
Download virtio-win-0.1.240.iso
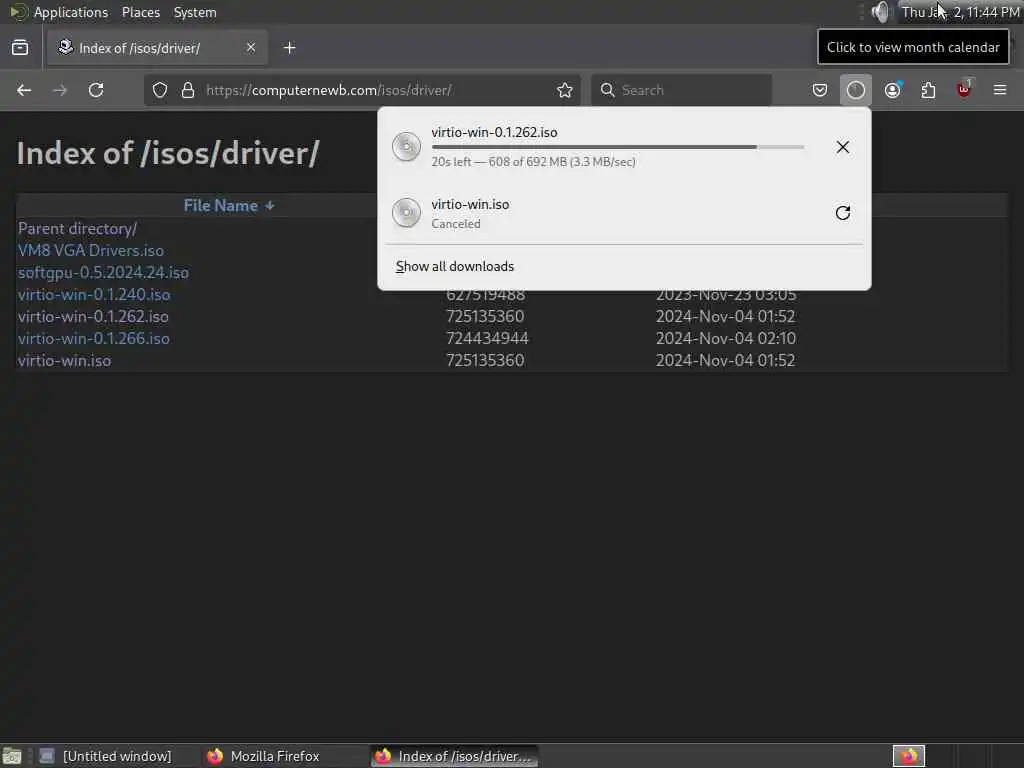pyautogui.click(x=94, y=295)
